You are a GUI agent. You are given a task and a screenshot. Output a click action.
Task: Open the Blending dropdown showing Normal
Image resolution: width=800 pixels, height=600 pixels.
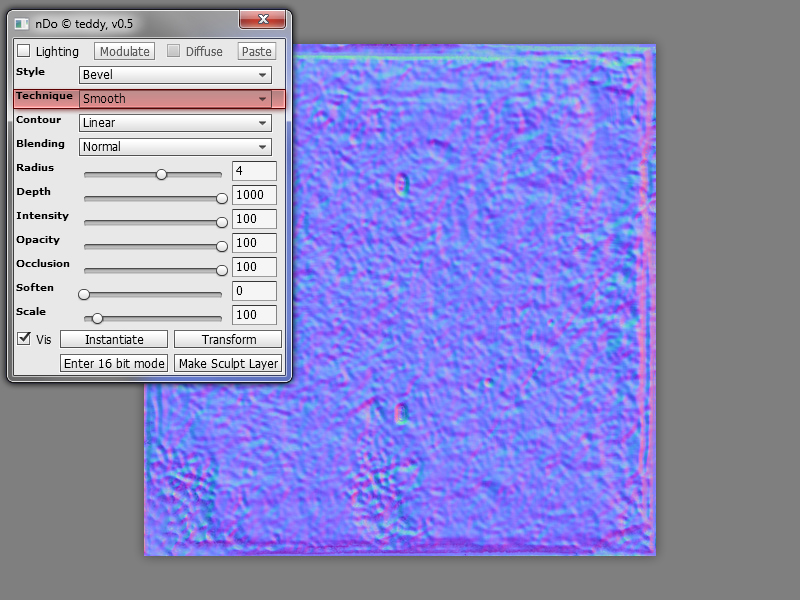point(175,146)
